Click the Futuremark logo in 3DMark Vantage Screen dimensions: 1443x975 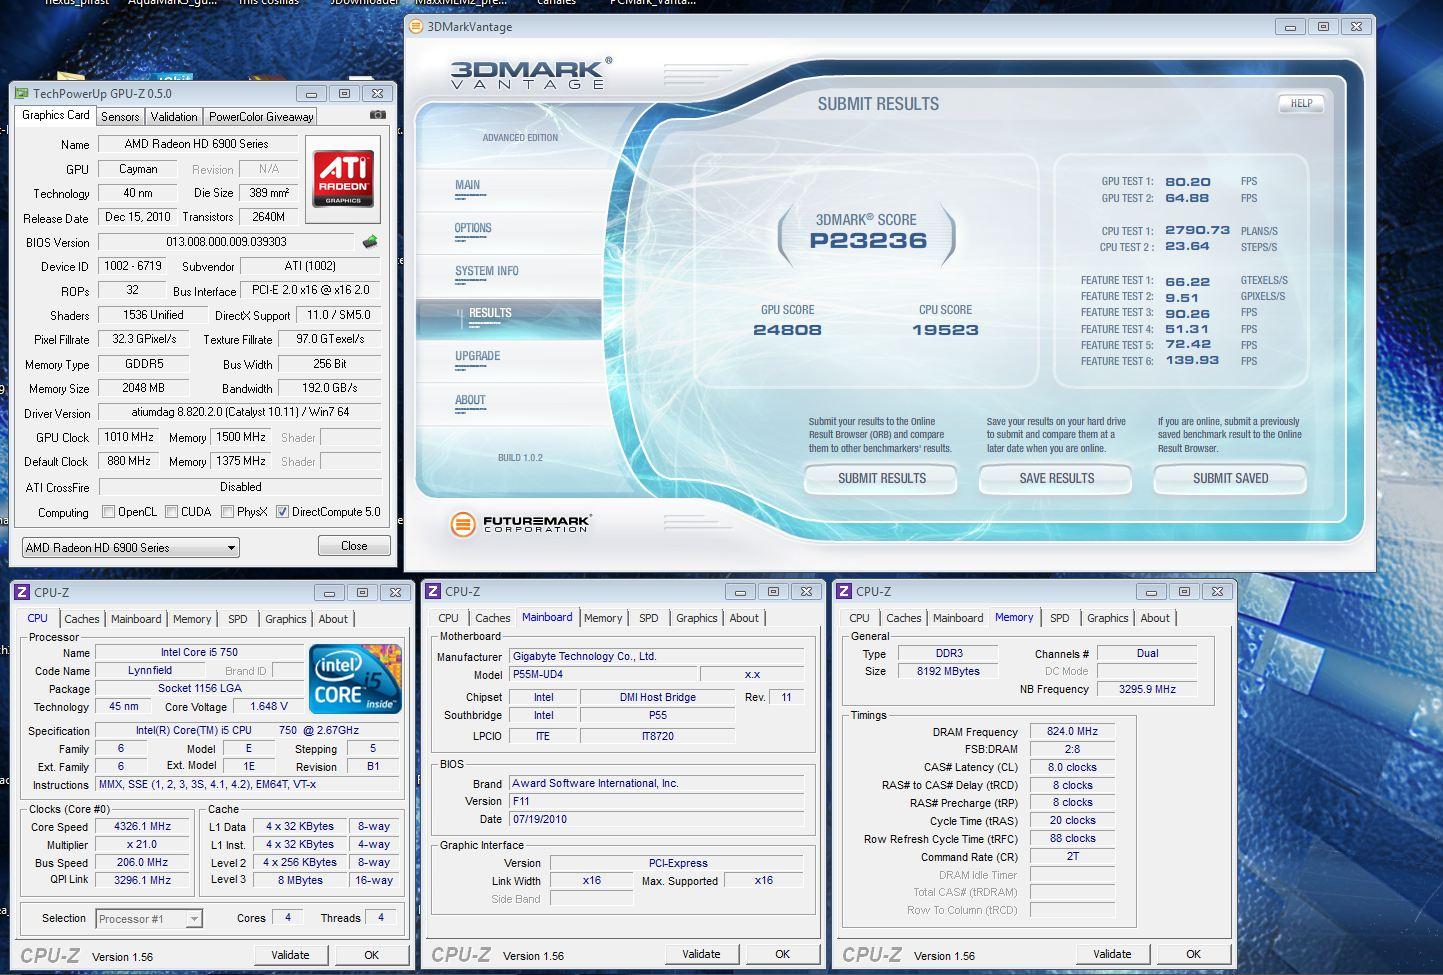click(x=520, y=523)
